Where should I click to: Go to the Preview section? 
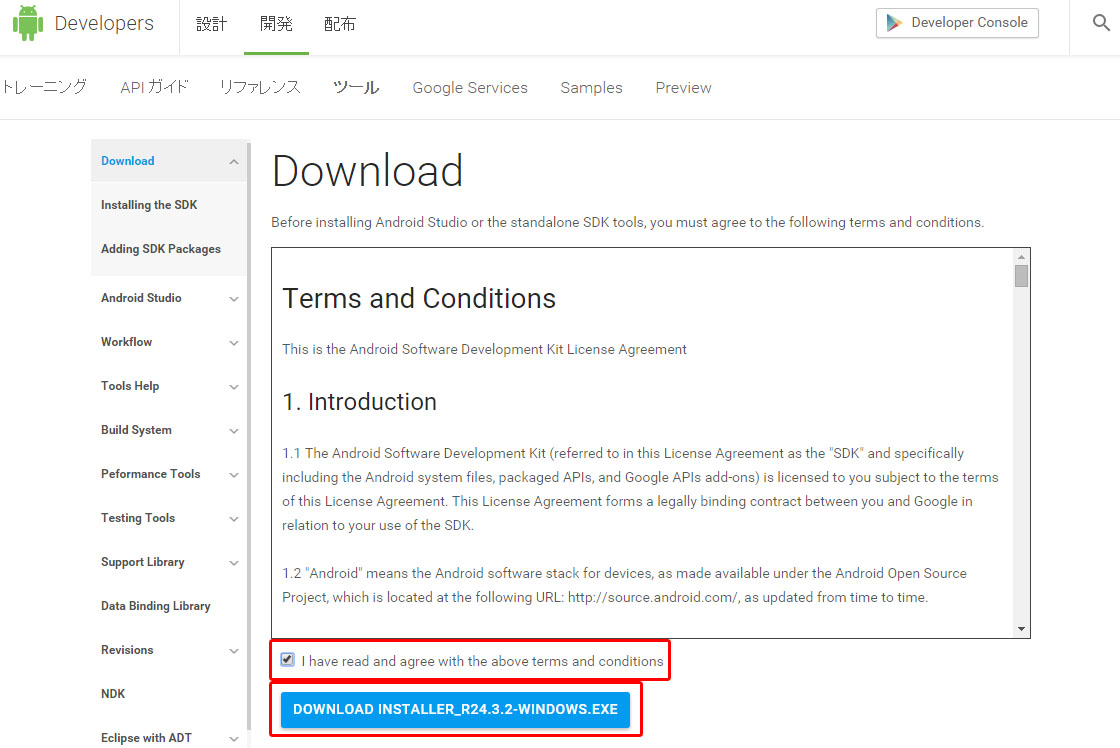[x=684, y=88]
